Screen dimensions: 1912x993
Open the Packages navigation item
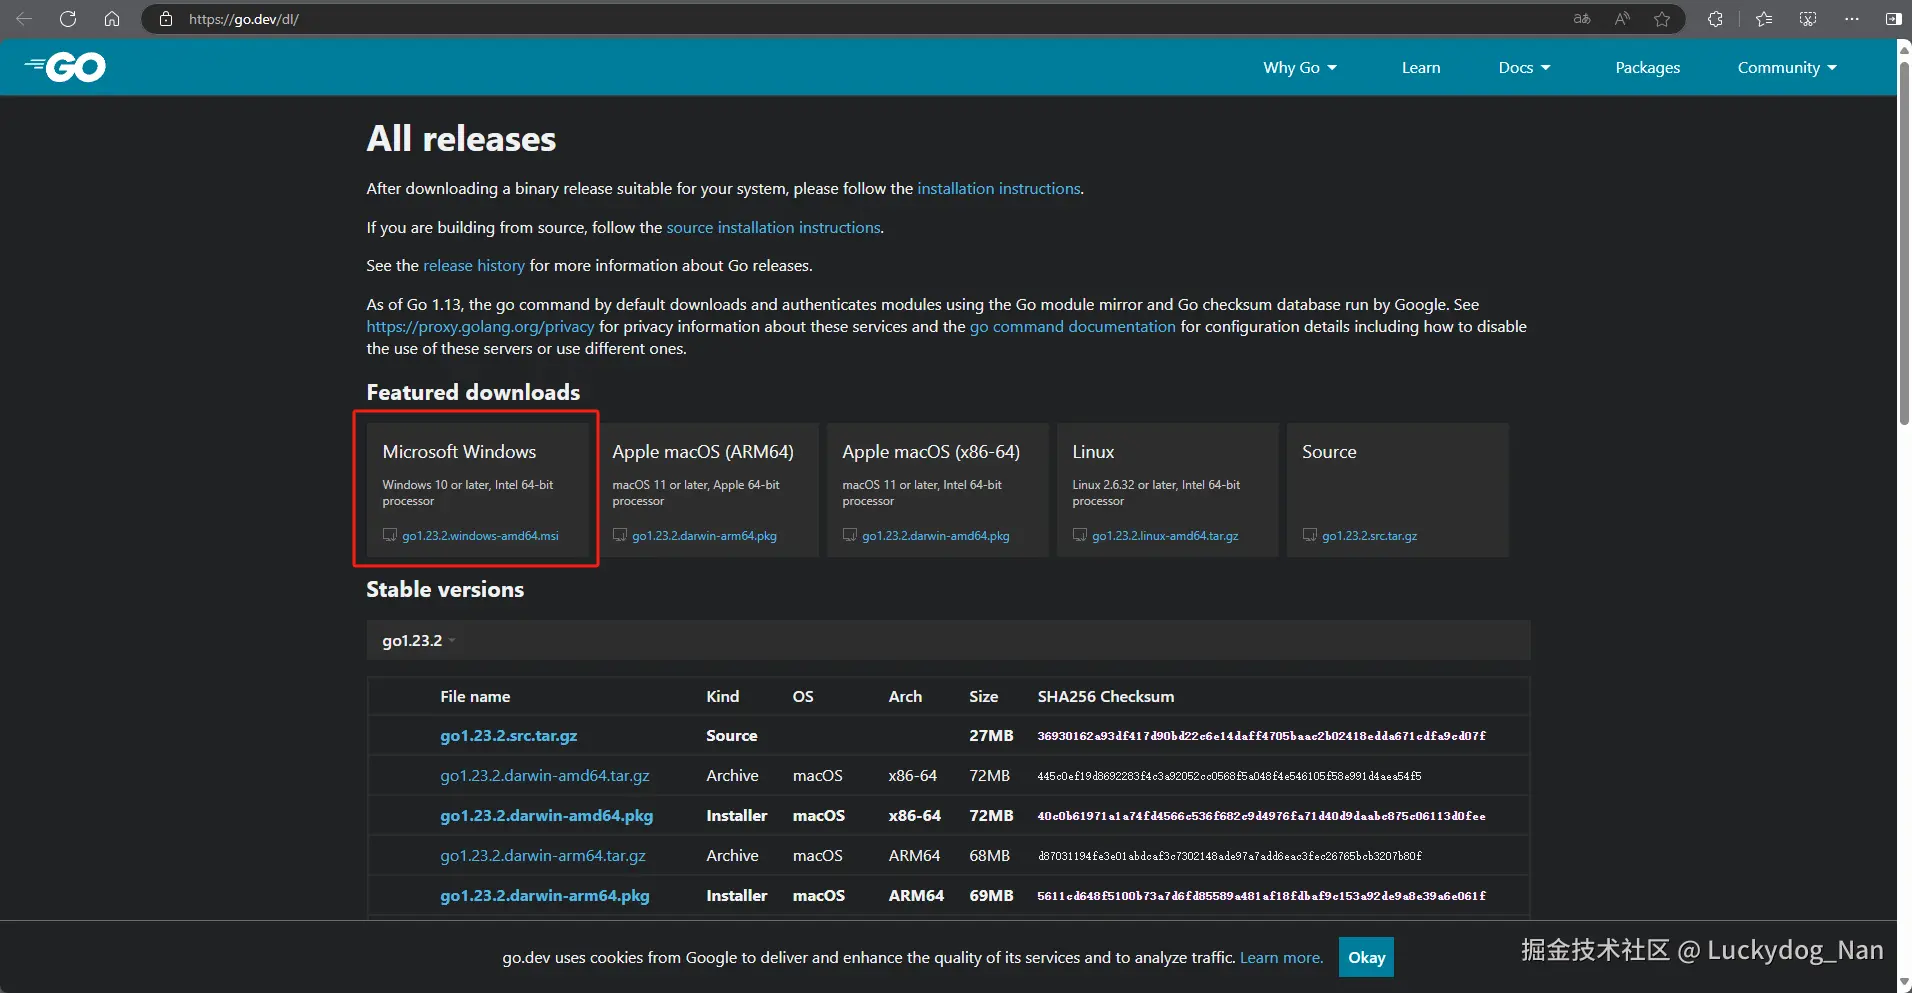tap(1647, 67)
